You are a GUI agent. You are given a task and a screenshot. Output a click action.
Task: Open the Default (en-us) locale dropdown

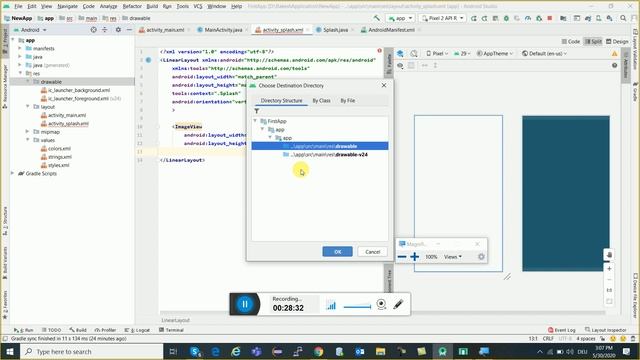(544, 53)
